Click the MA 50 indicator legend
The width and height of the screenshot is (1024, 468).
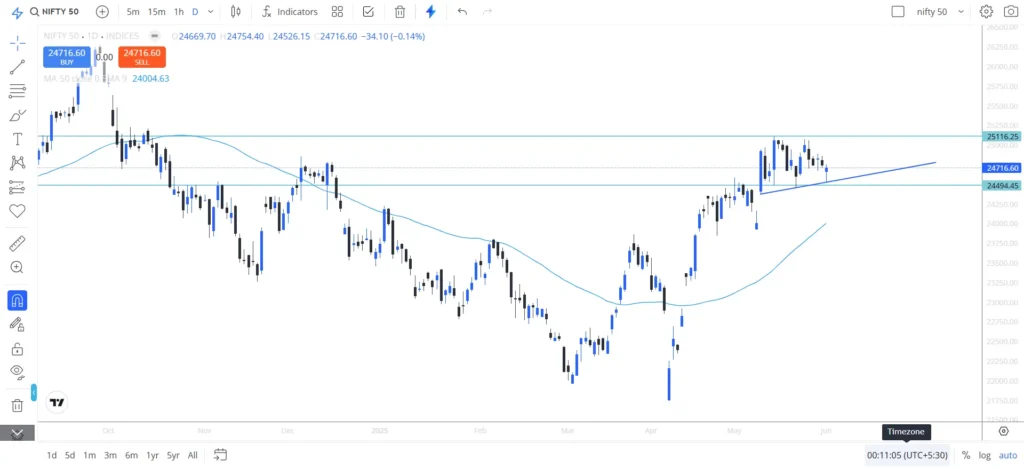85,78
